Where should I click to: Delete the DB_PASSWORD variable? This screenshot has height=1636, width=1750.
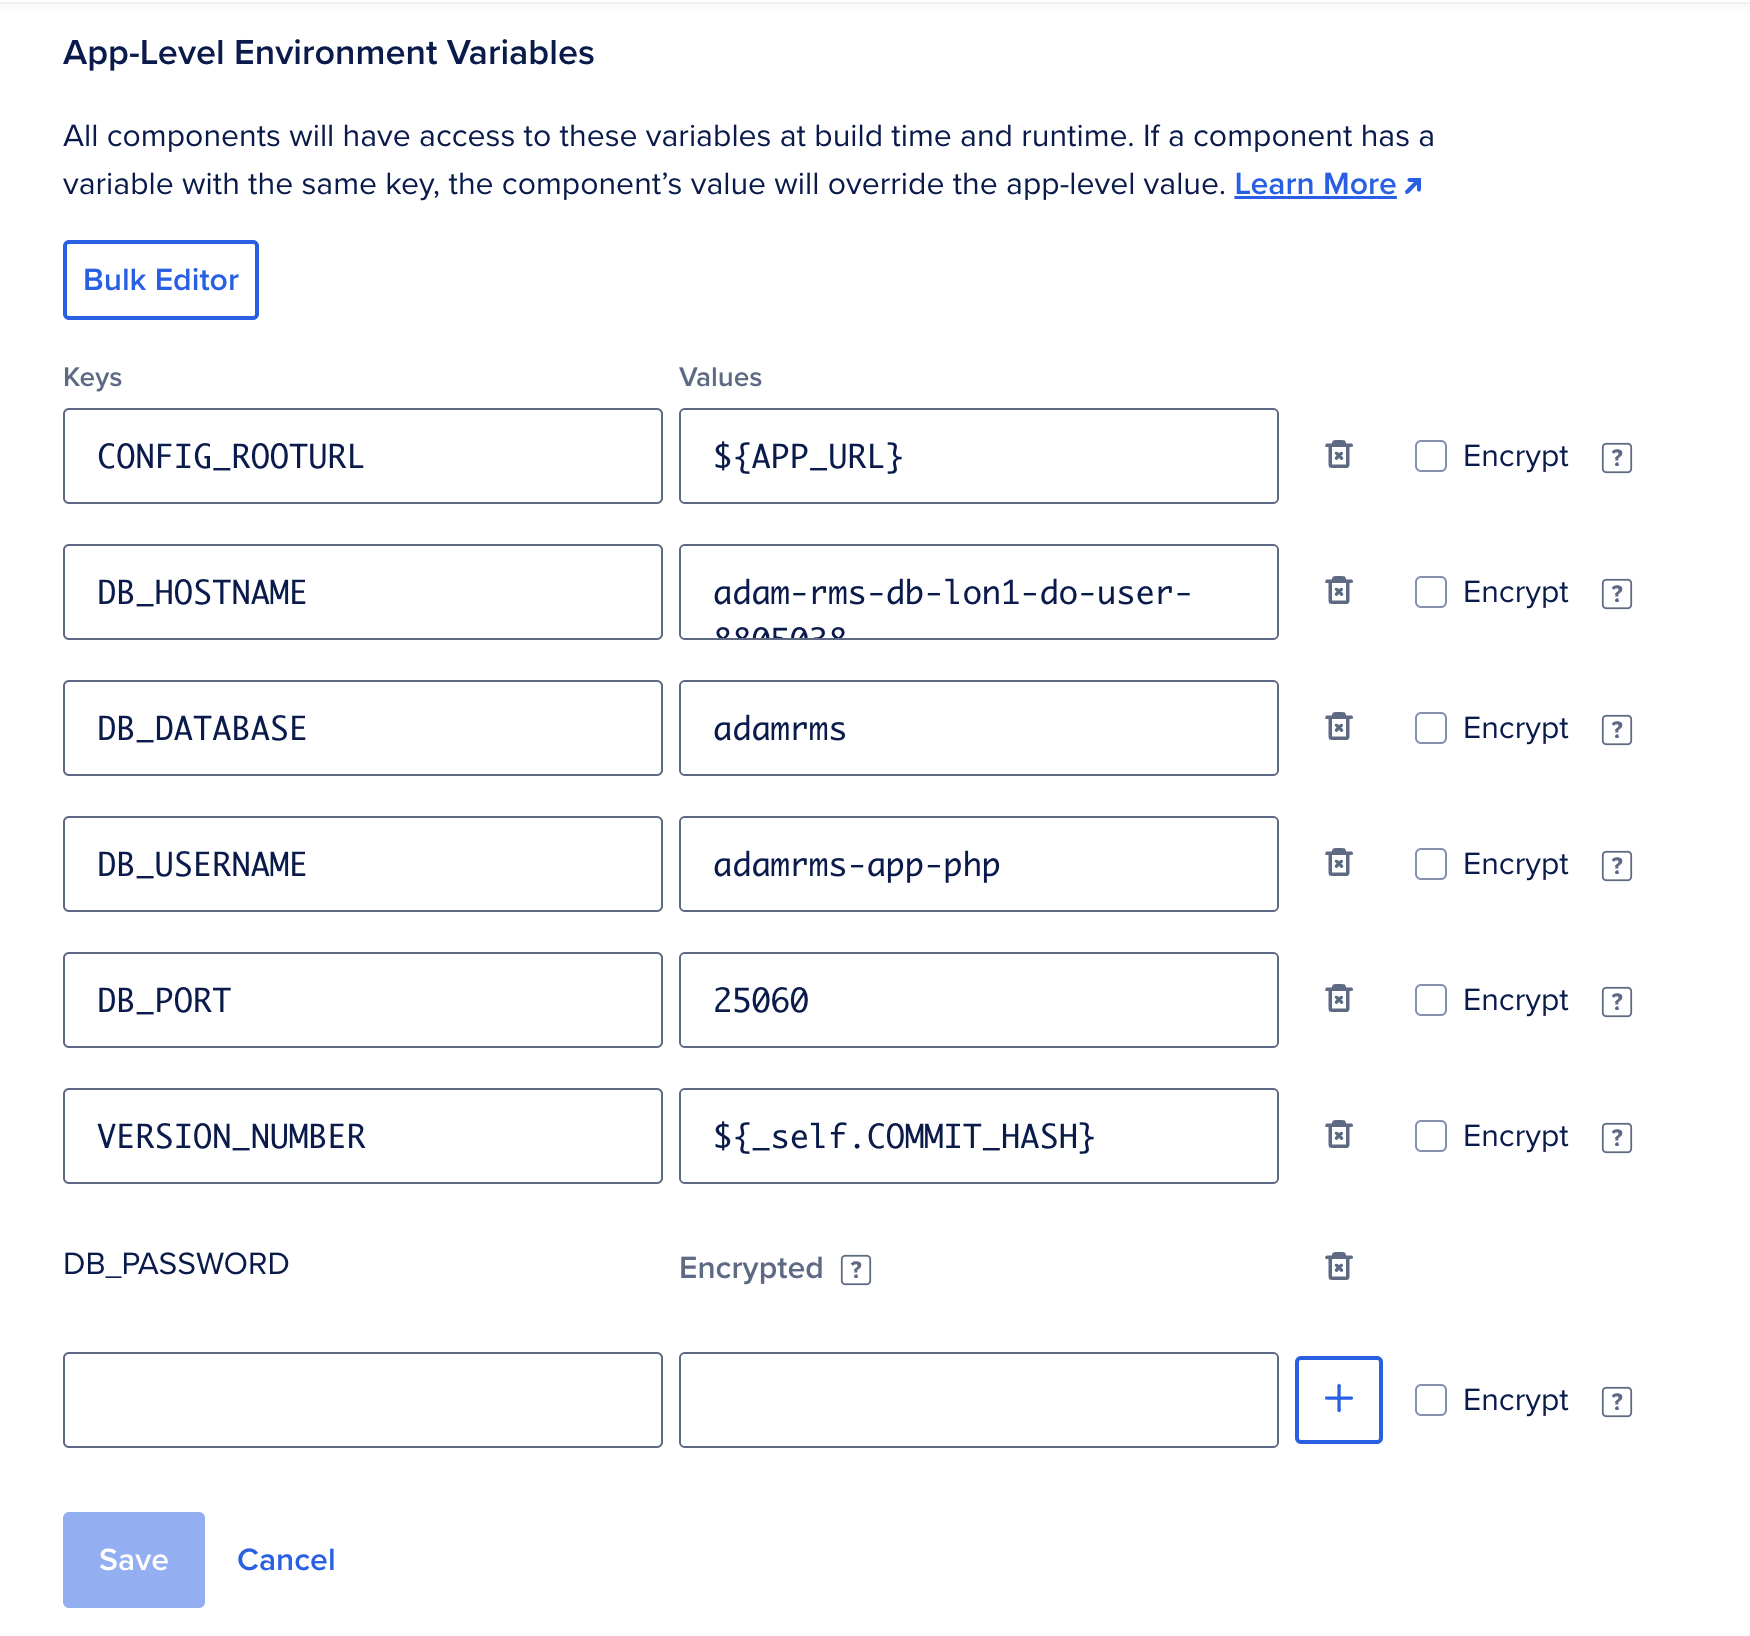click(x=1338, y=1265)
